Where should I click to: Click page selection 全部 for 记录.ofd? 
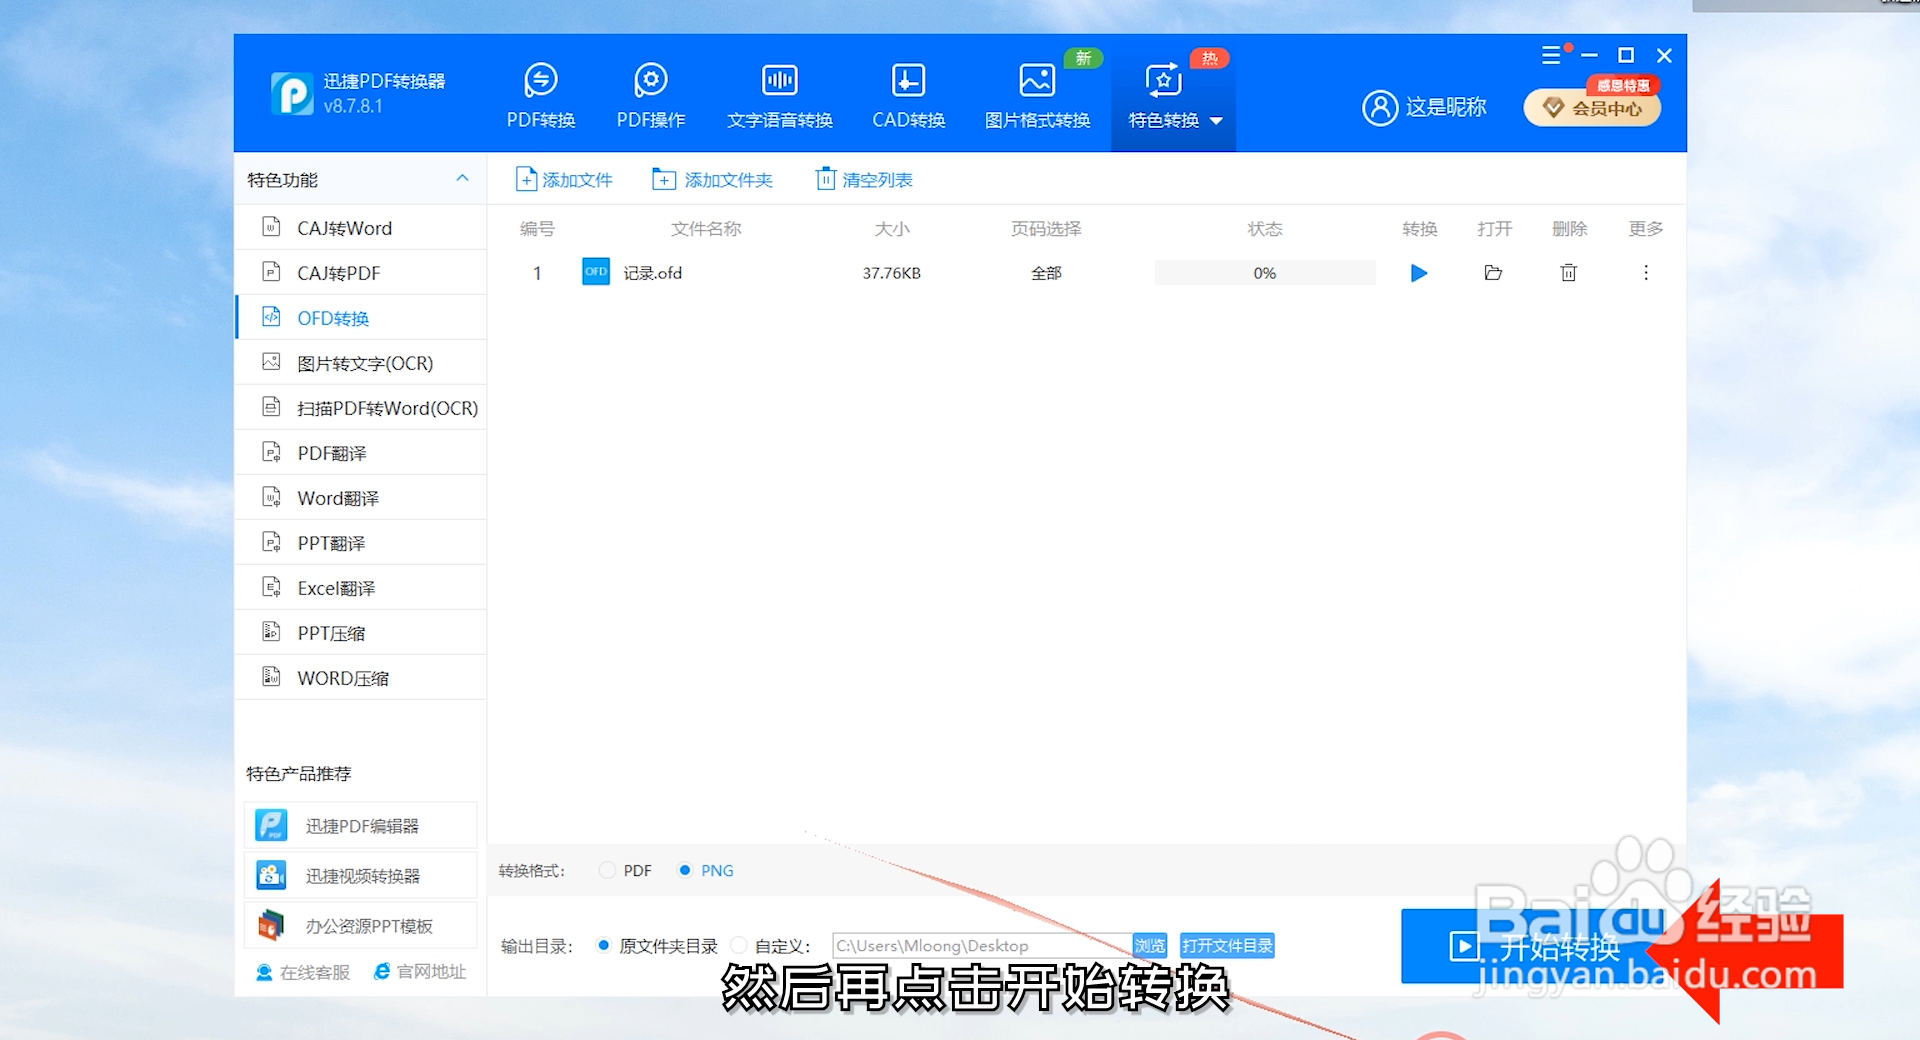pos(1046,273)
